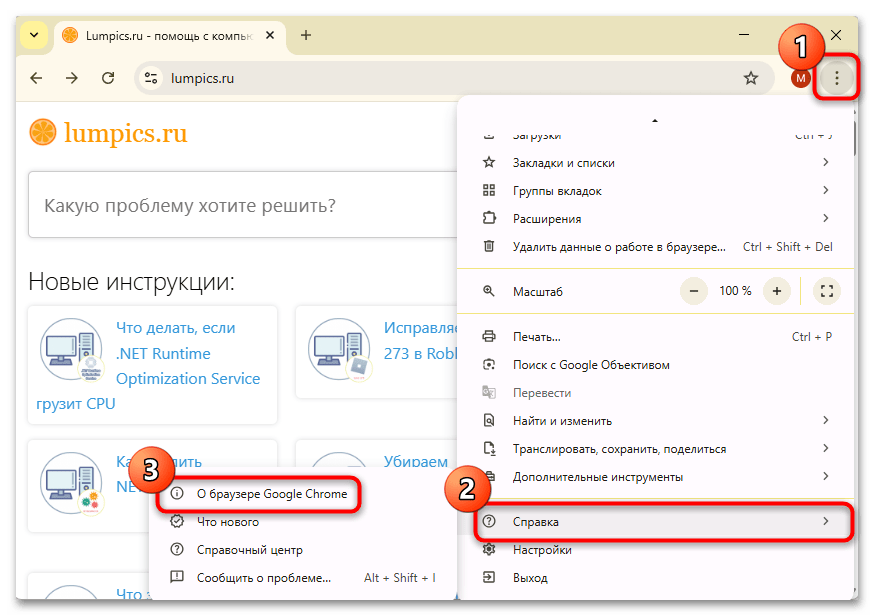Open 'Что нового' in submenu
The image size is (874, 616).
coord(303,522)
